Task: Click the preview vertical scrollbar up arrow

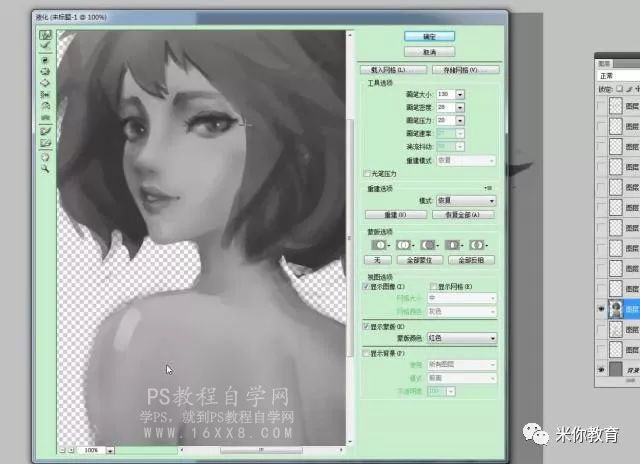Action: coord(350,35)
